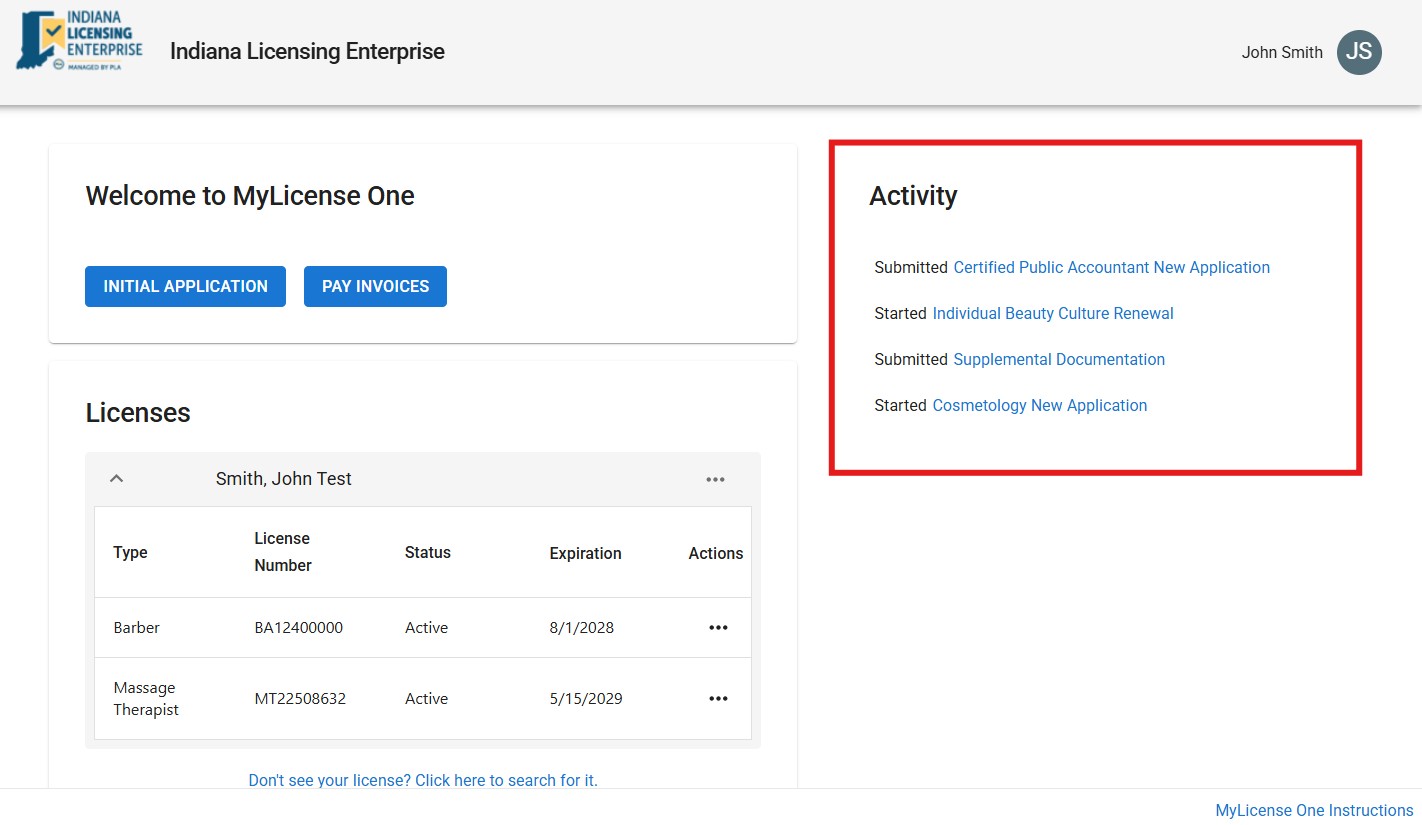View the Supplemental Documentation submission
1422x825 pixels.
1059,359
